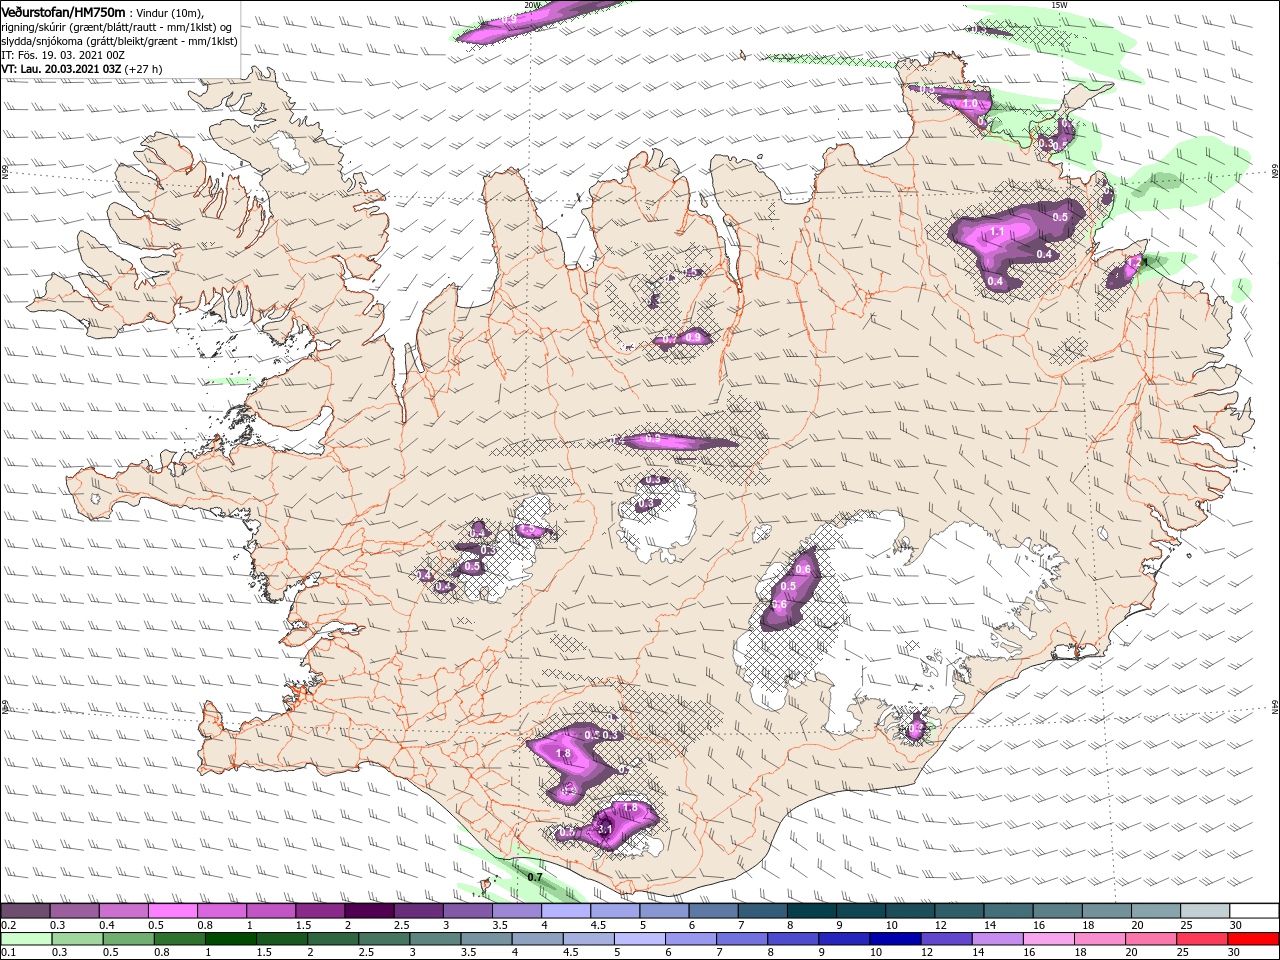The height and width of the screenshot is (960, 1280).
Task: Pick the light violet 14–16 rain swatch
Action: click(997, 939)
